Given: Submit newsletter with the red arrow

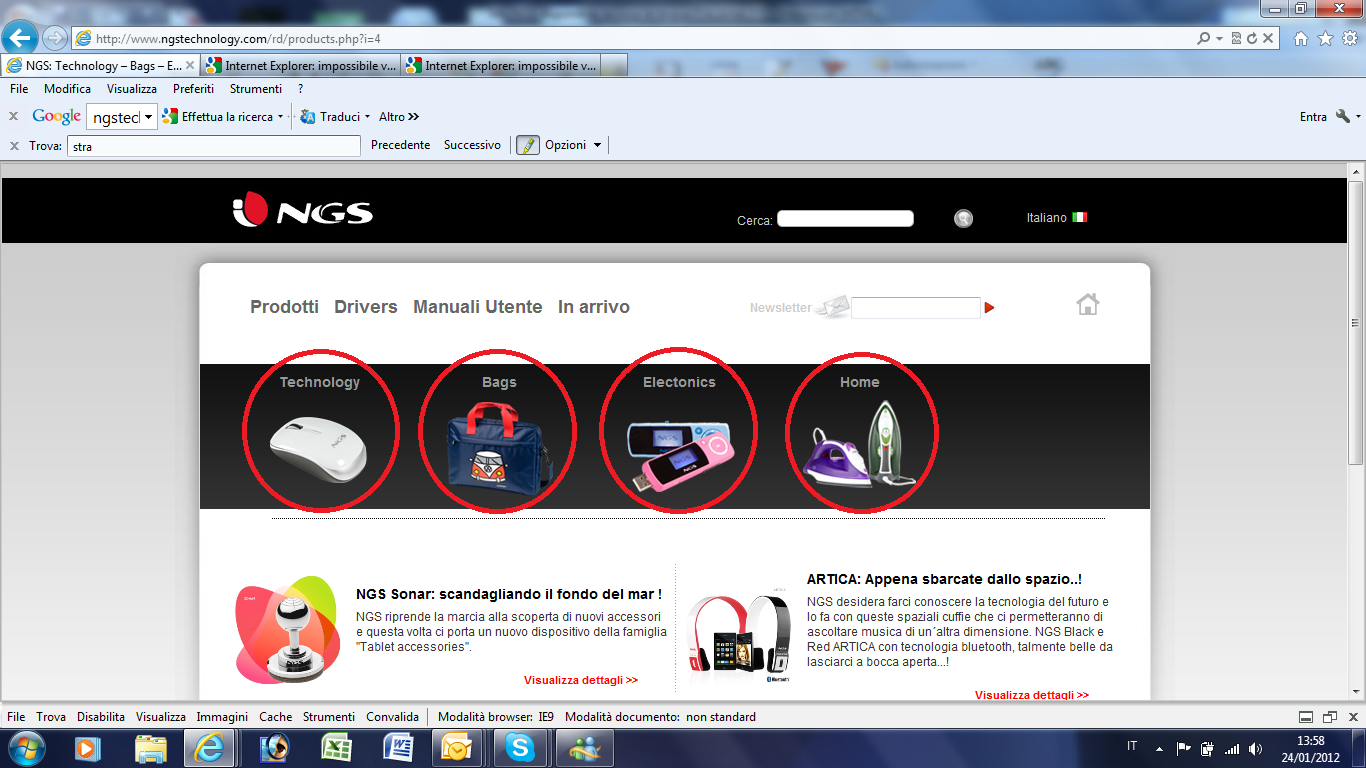Looking at the screenshot, I should pyautogui.click(x=989, y=308).
